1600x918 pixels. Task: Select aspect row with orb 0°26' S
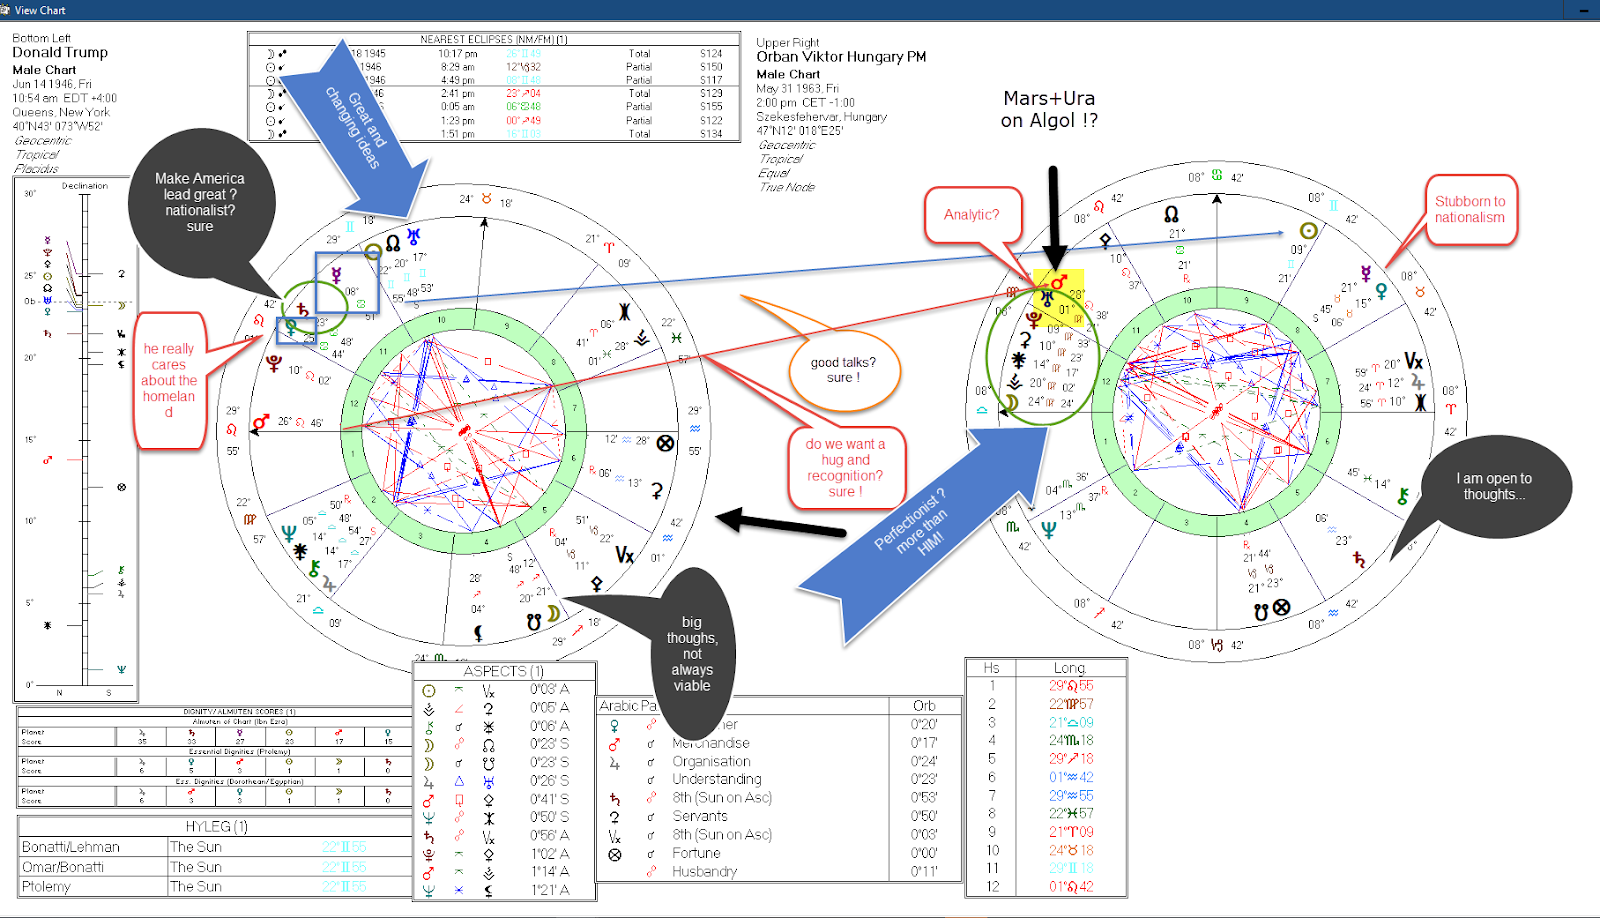[504, 781]
